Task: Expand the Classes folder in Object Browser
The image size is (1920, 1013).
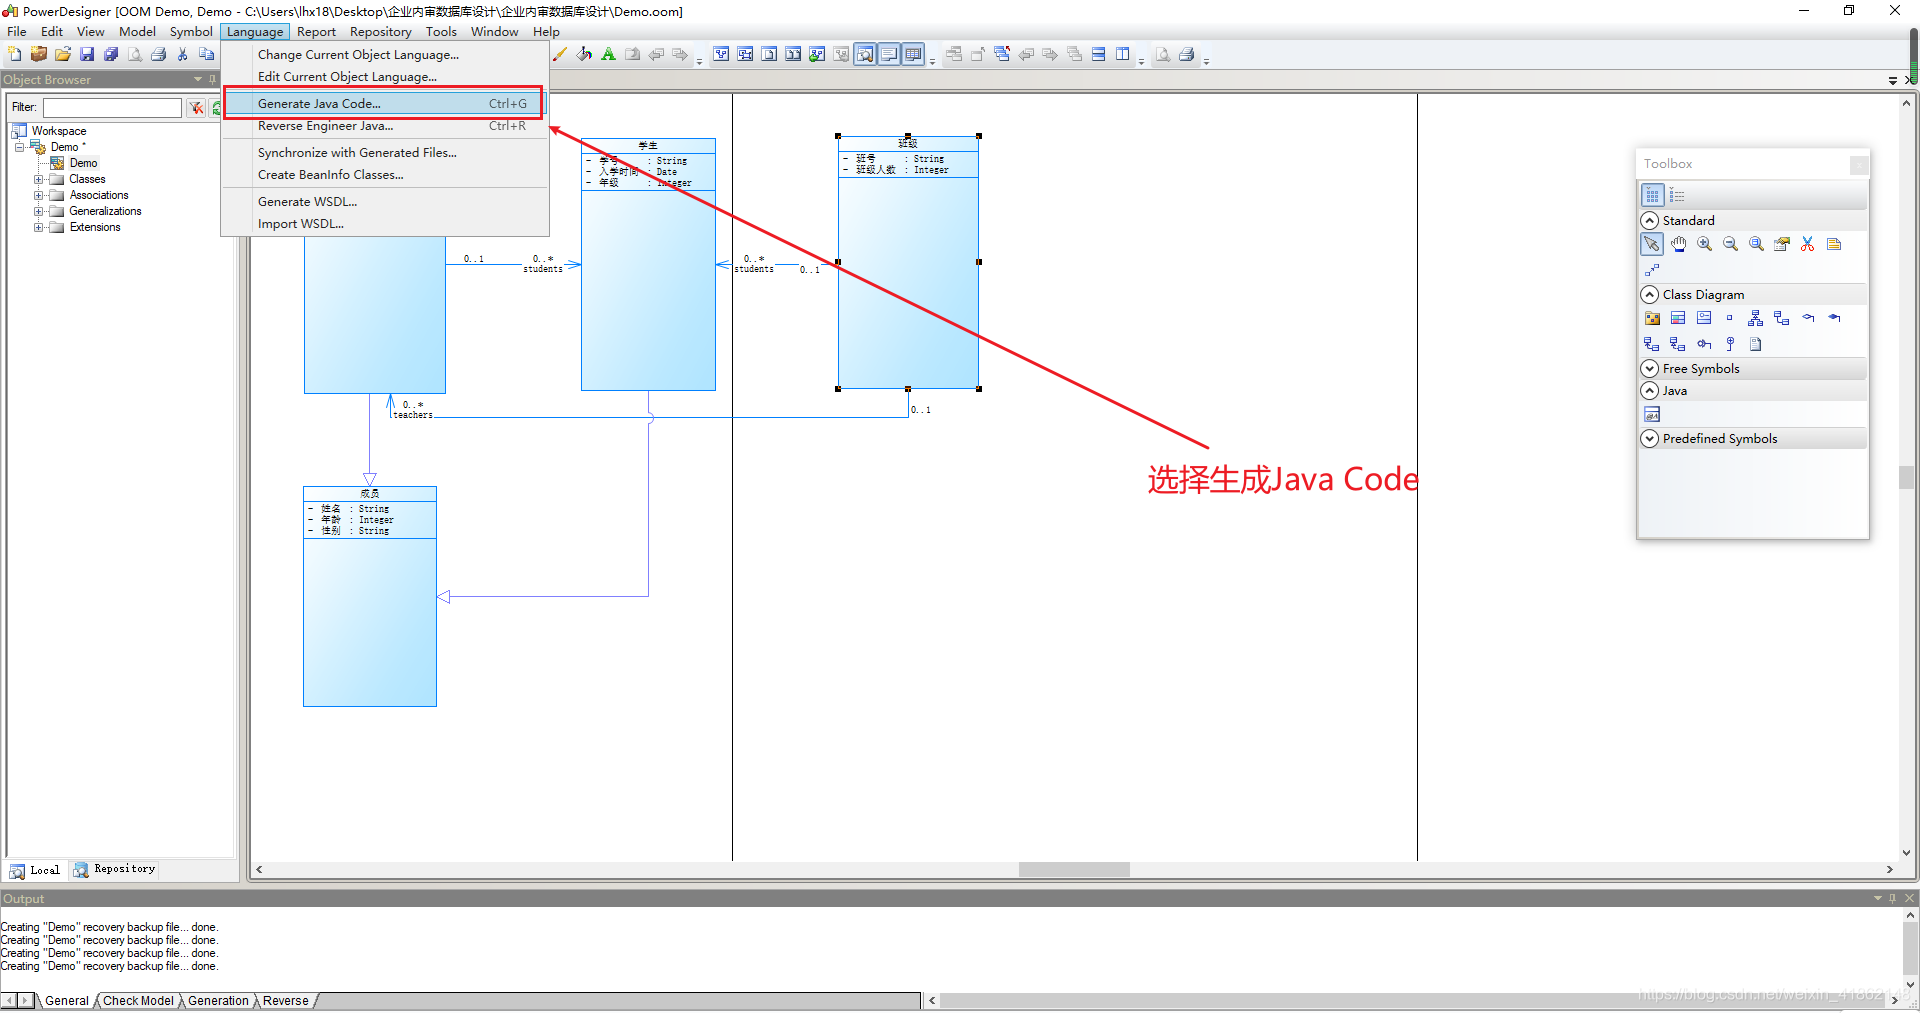Action: tap(38, 179)
